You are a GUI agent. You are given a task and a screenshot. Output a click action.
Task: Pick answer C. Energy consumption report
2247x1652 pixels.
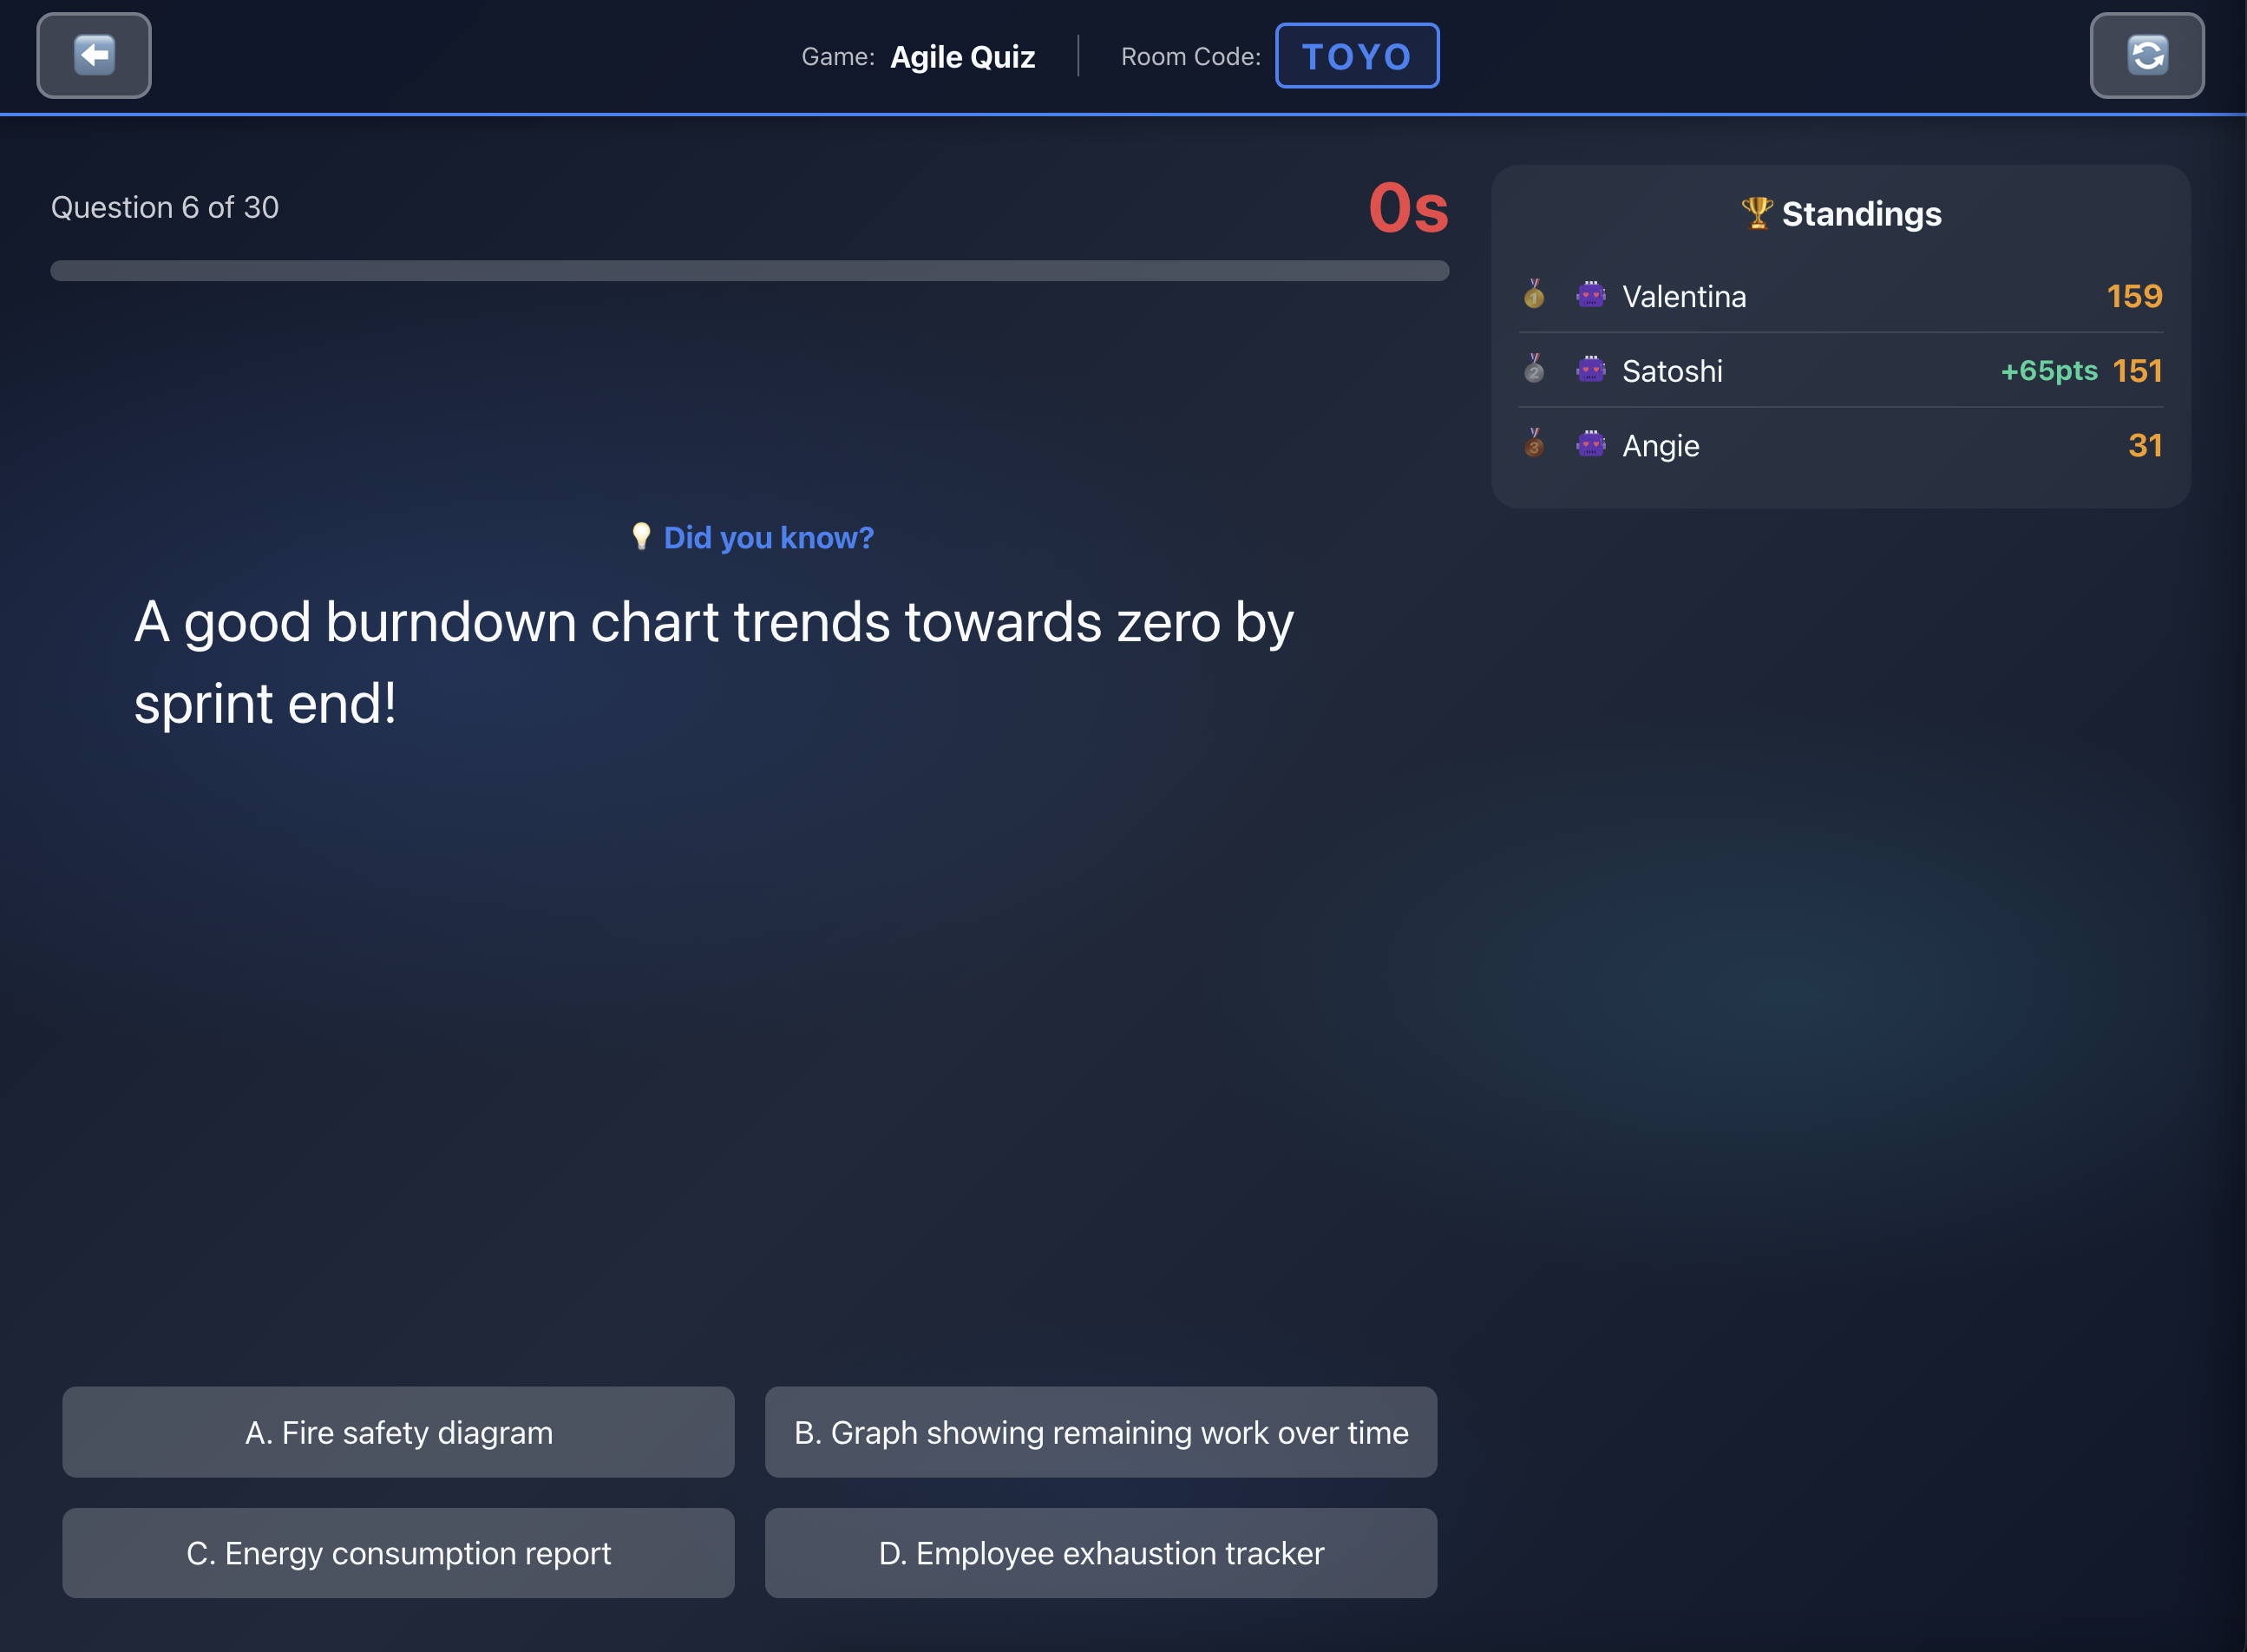(x=398, y=1552)
